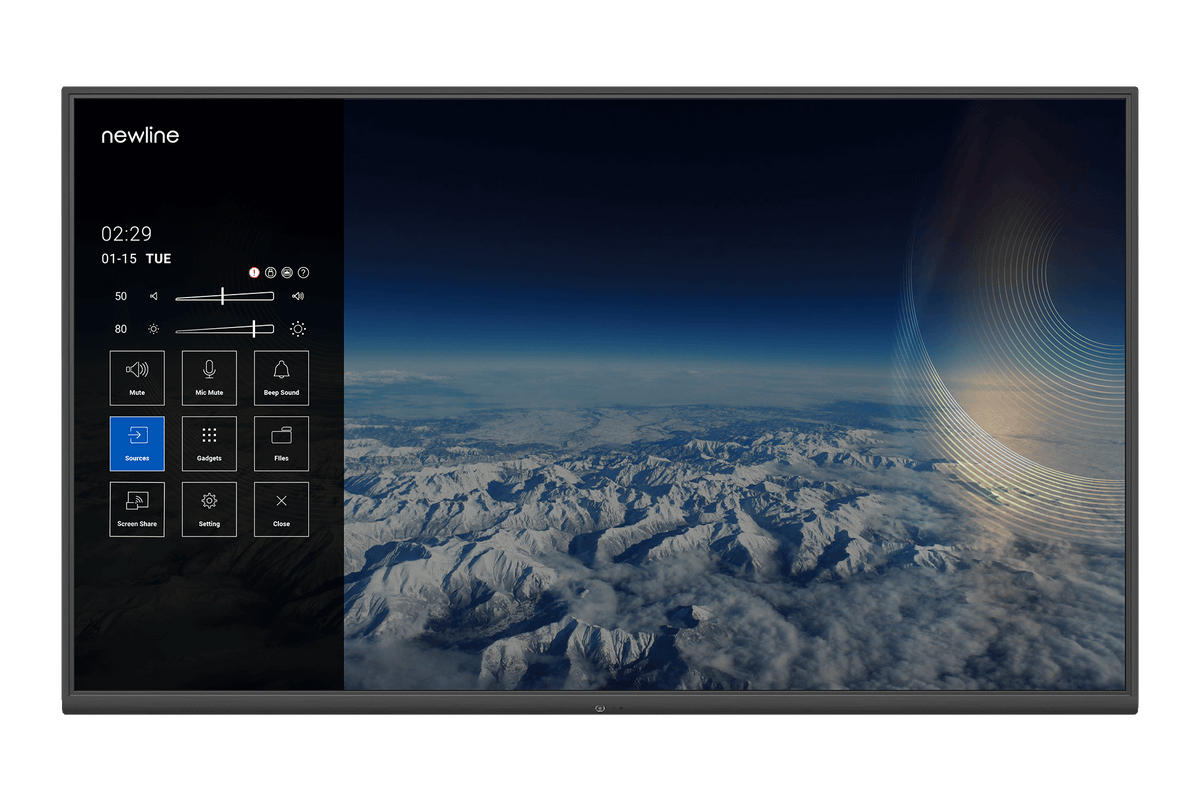
Task: Click the 02:29 clock display
Action: click(x=126, y=234)
